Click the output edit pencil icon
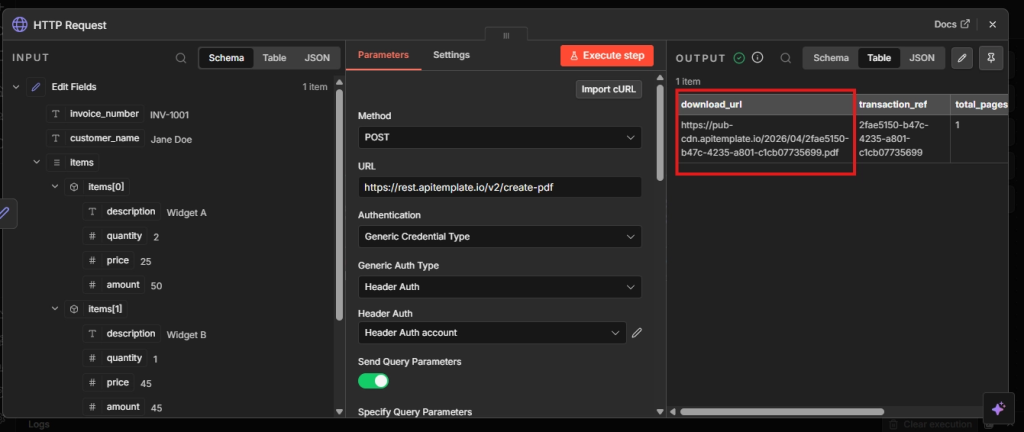Viewport: 1024px width, 432px height. tap(961, 58)
